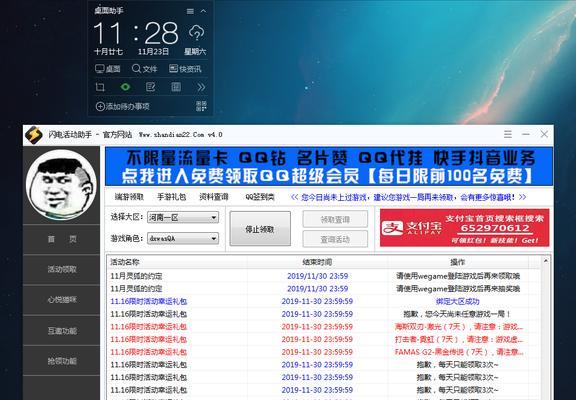Toggle the green eye protection icon

point(125,87)
